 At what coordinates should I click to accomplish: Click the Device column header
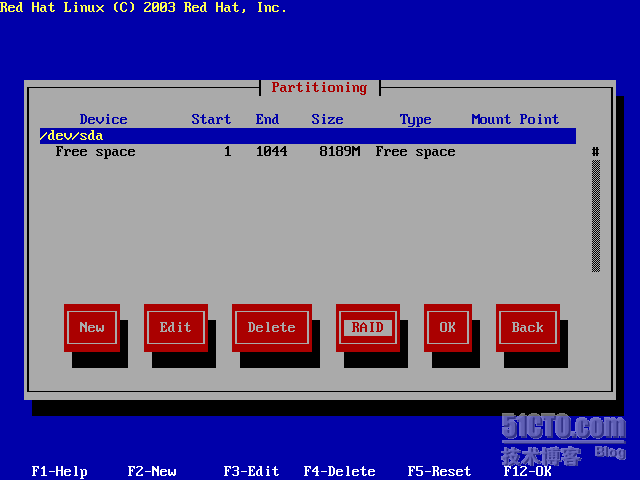point(104,120)
